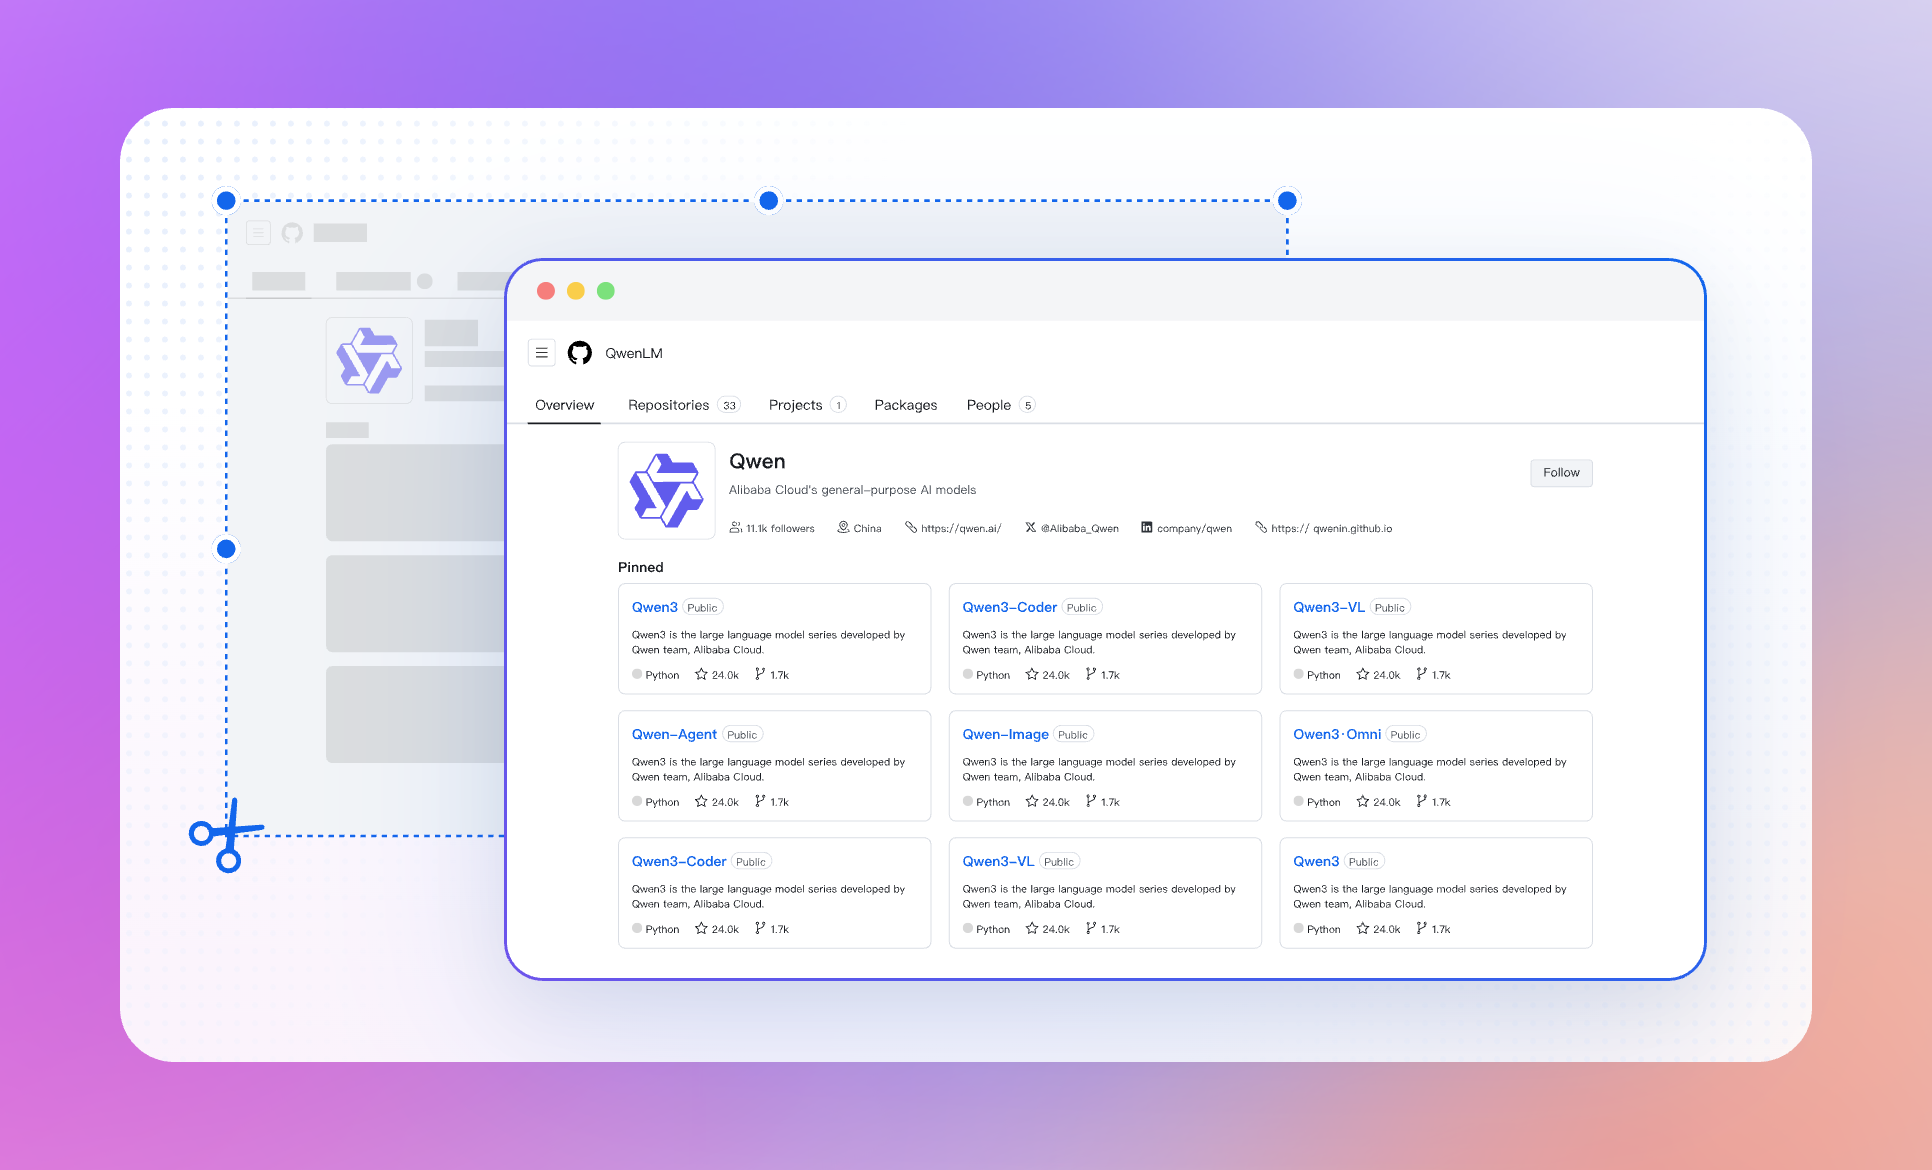Screen dimensions: 1932x1170
Task: Switch to the Repositories tab
Action: (668, 405)
